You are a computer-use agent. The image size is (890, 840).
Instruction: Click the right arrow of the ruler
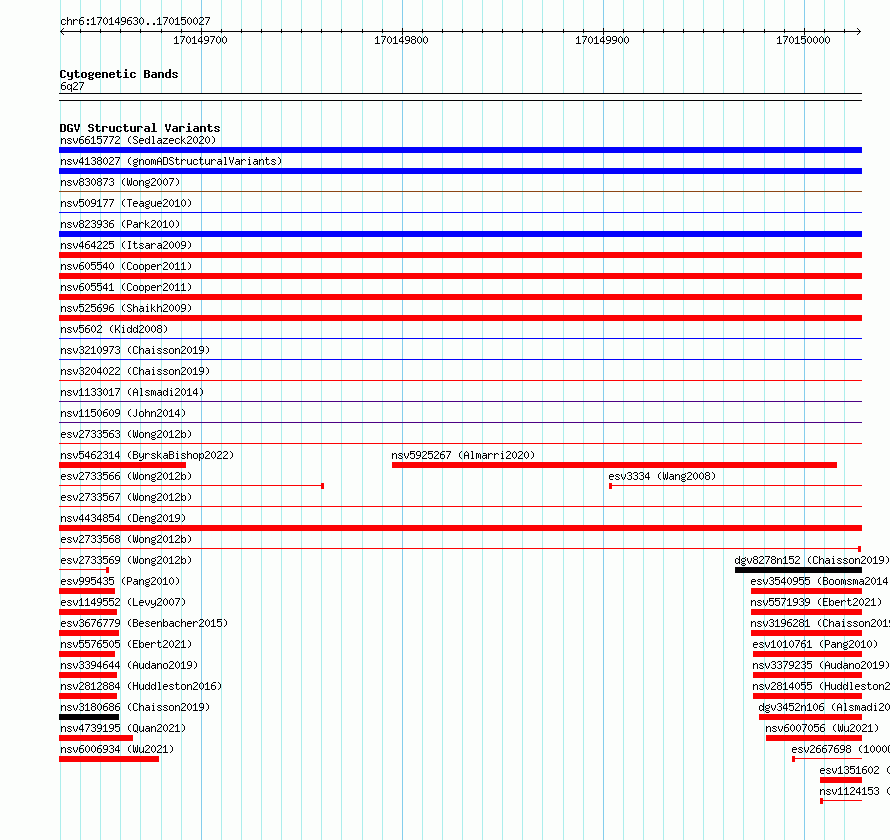[858, 31]
